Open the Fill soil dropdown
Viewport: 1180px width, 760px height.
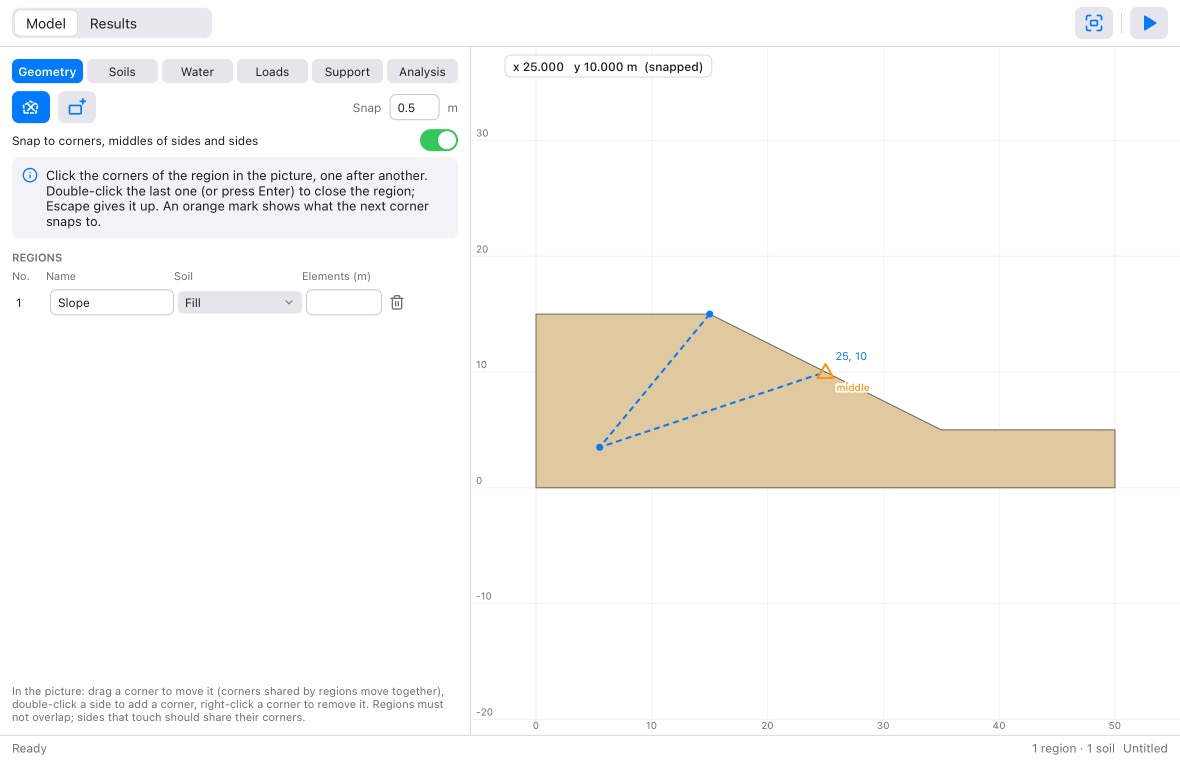239,302
